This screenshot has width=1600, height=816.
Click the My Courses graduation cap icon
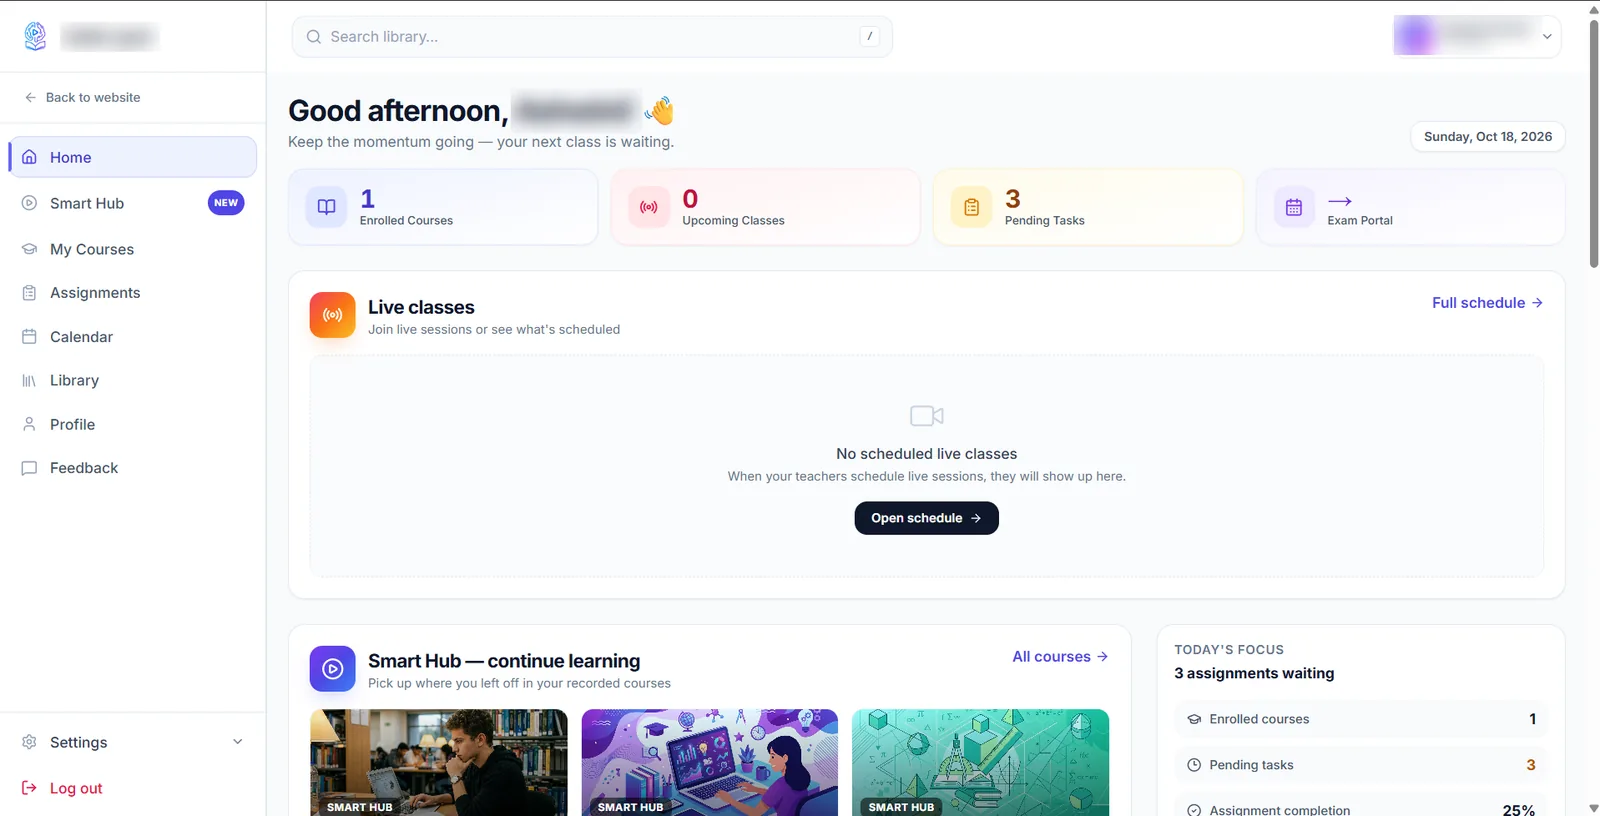click(30, 249)
